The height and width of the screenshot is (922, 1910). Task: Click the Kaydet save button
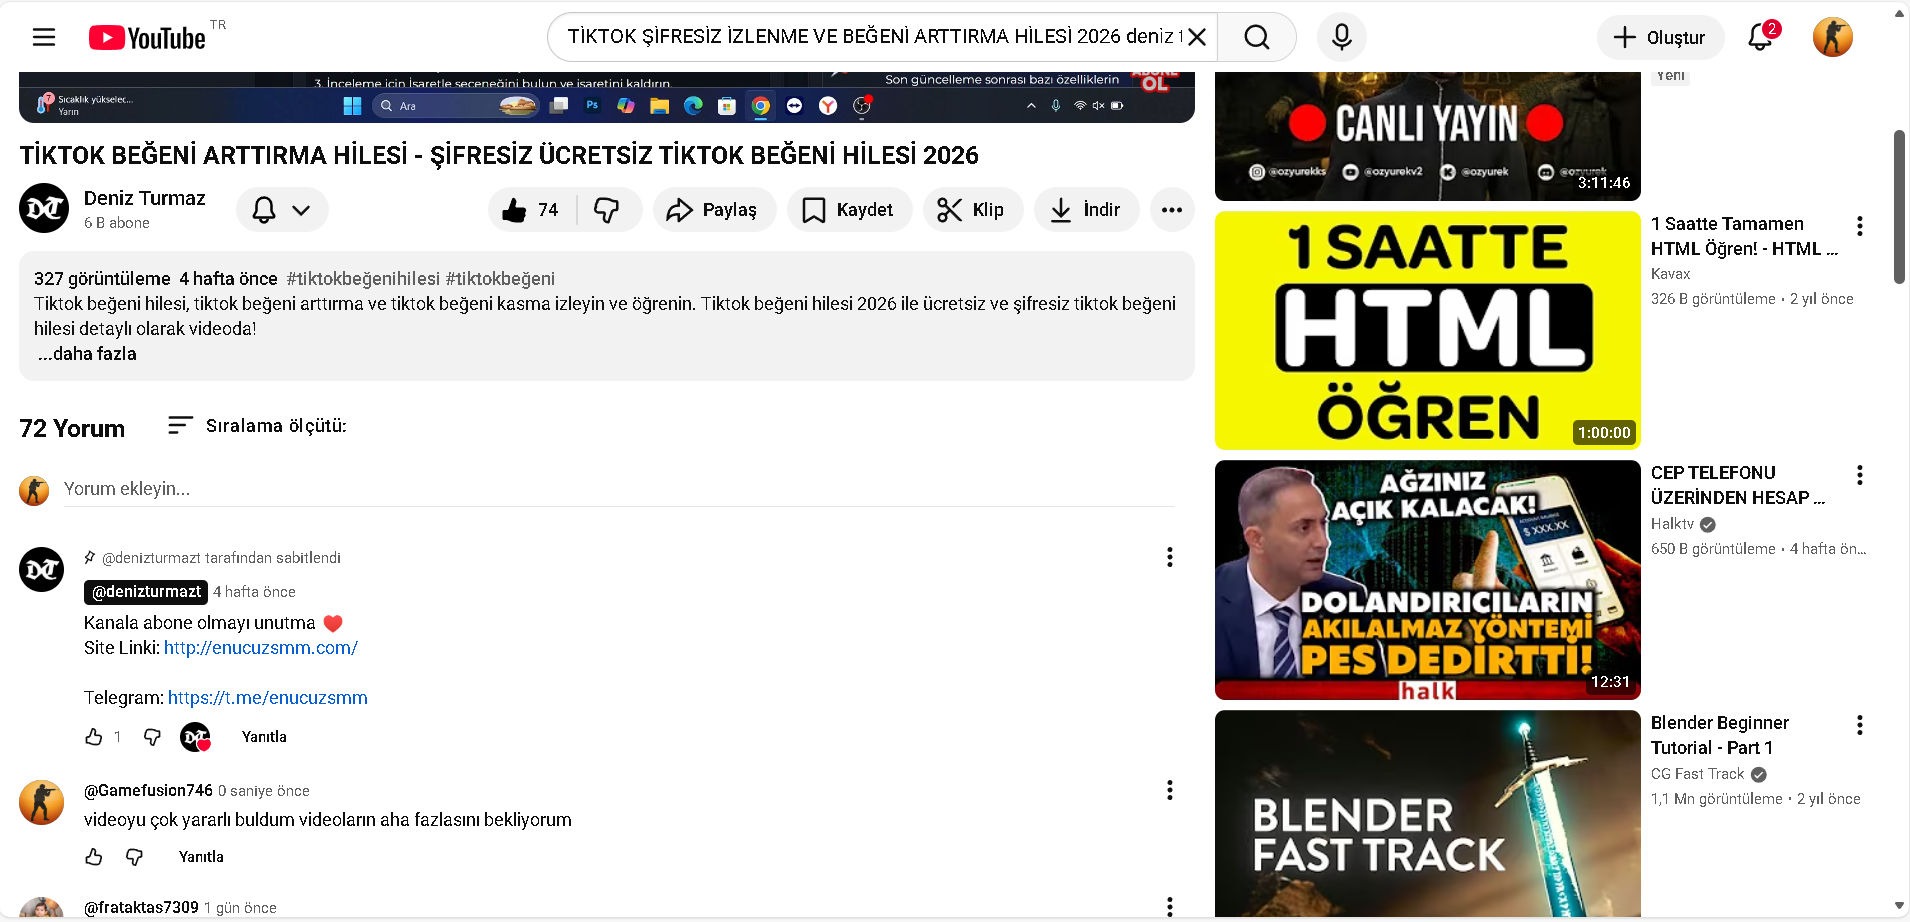pyautogui.click(x=850, y=210)
